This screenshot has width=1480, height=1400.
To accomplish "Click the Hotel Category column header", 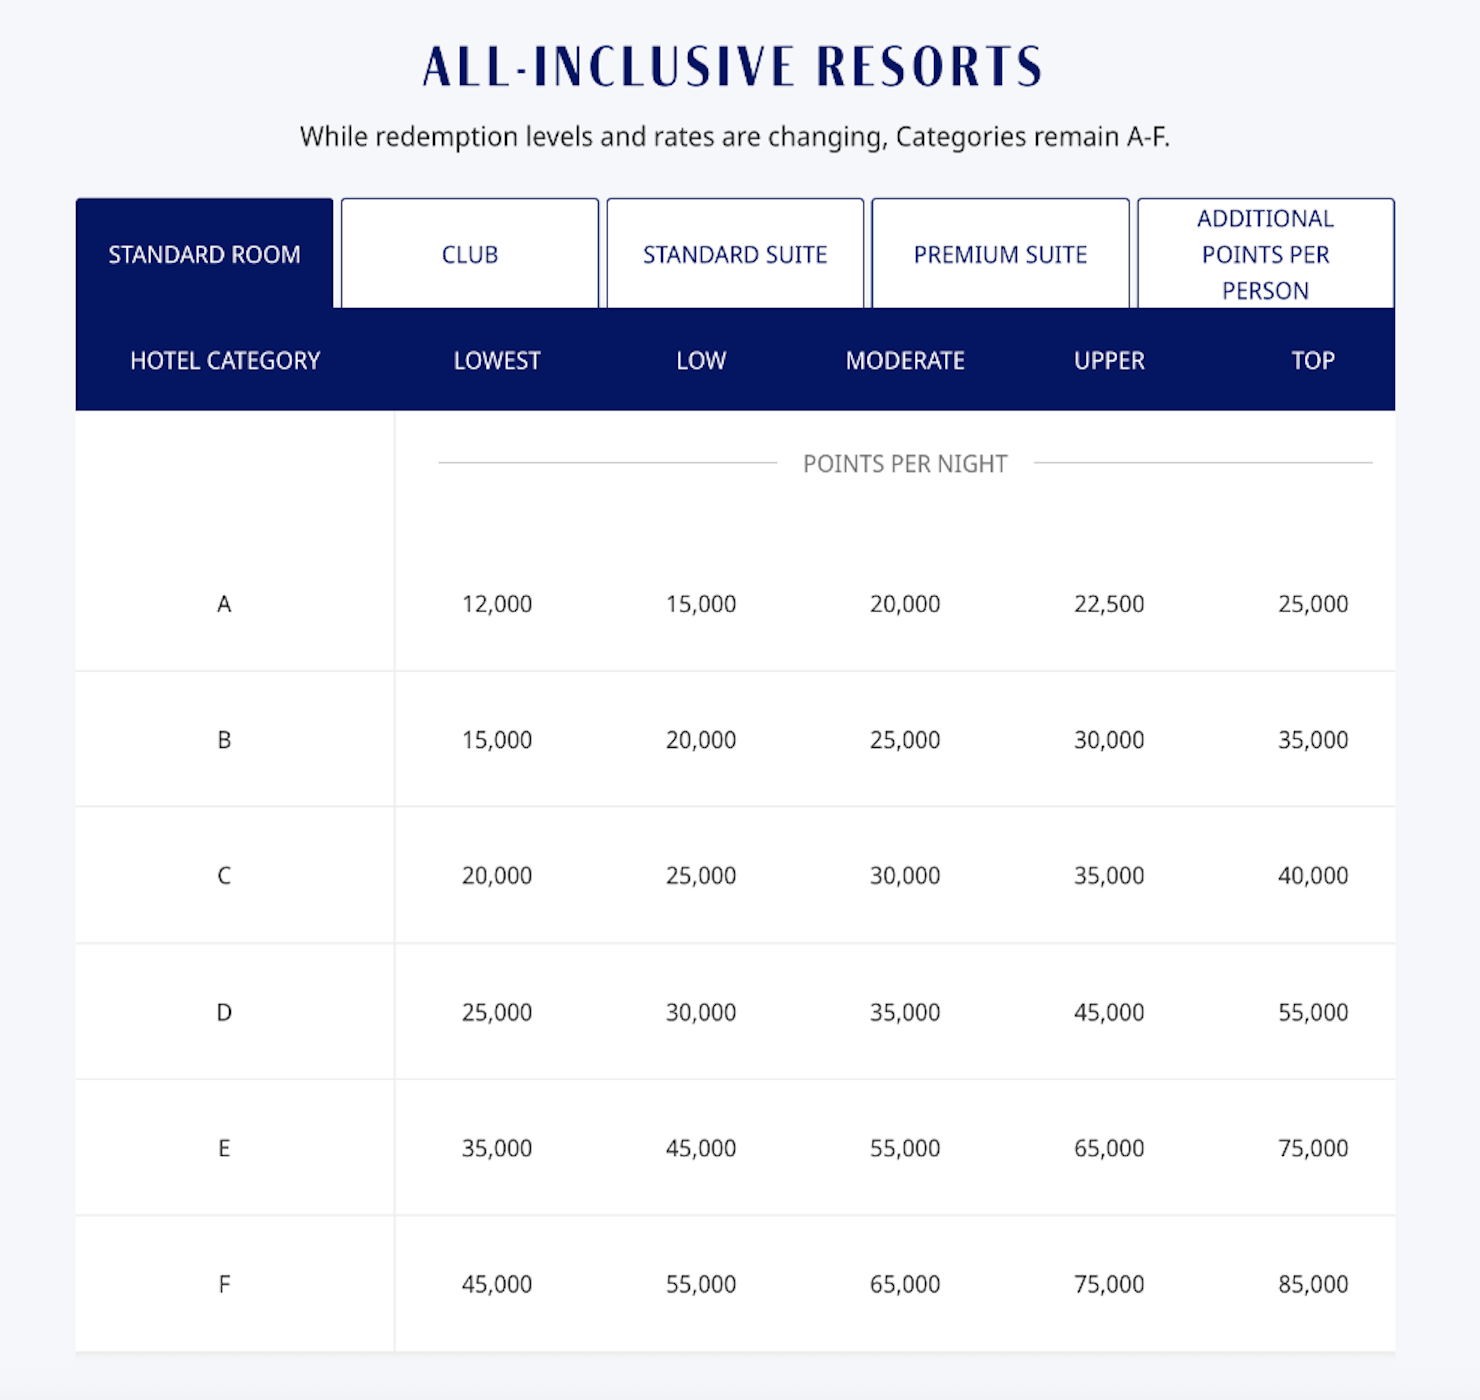I will (225, 361).
